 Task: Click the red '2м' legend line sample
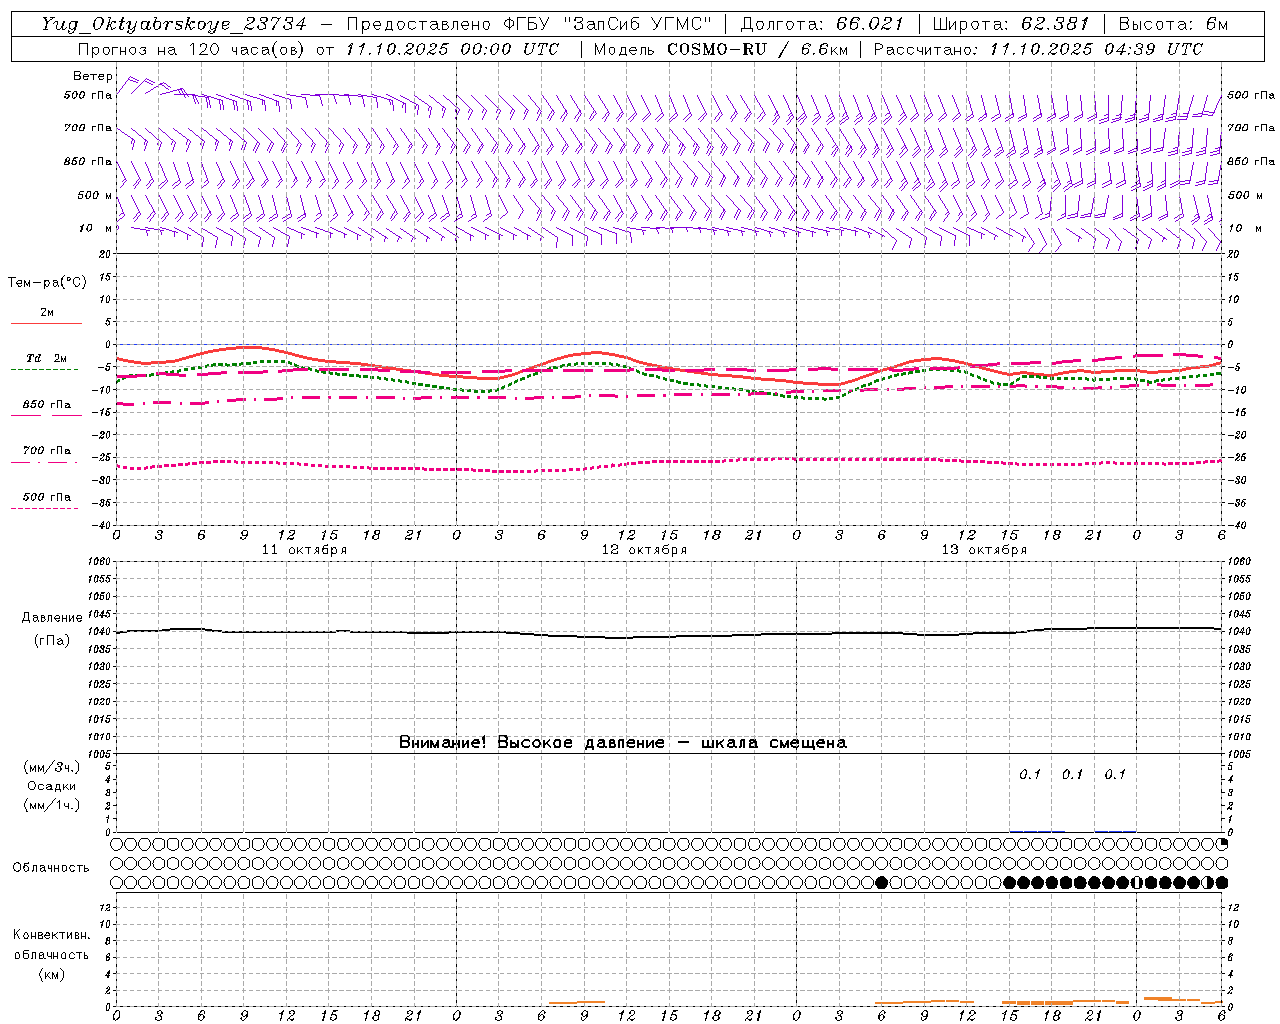46,323
